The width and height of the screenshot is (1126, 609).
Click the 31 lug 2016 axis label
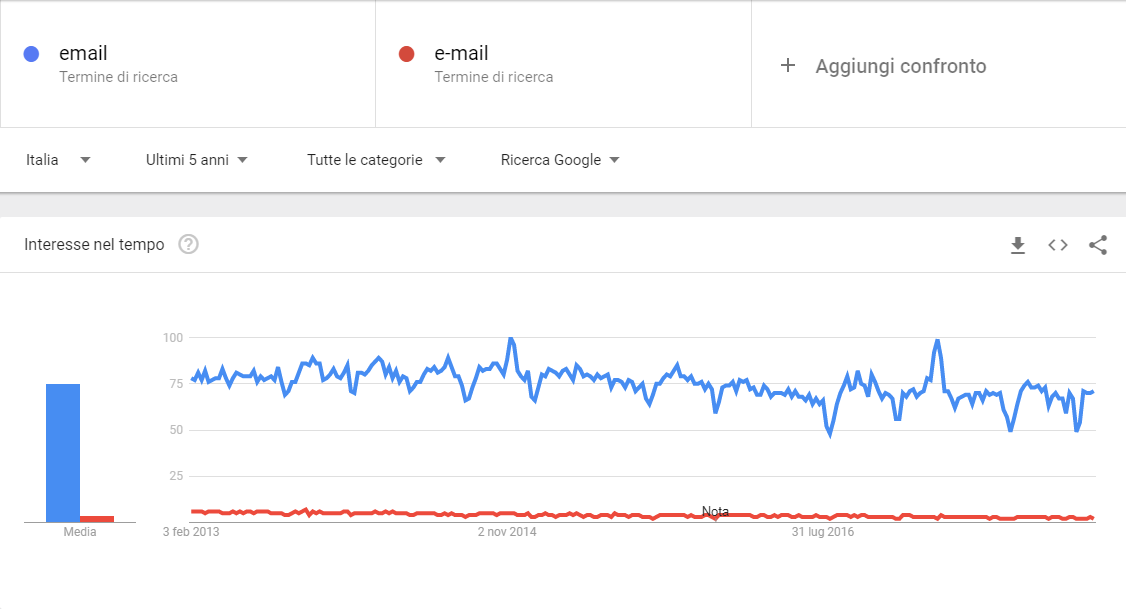[x=823, y=531]
